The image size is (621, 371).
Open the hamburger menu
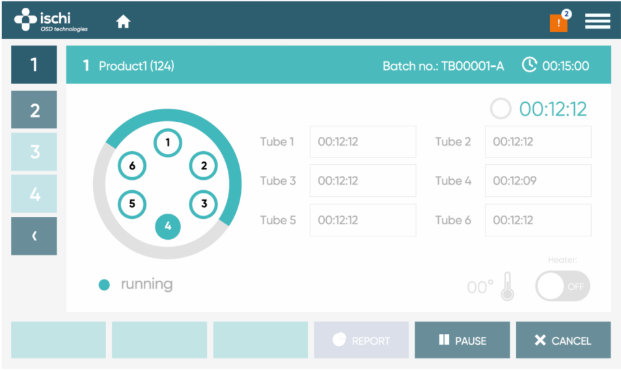597,21
